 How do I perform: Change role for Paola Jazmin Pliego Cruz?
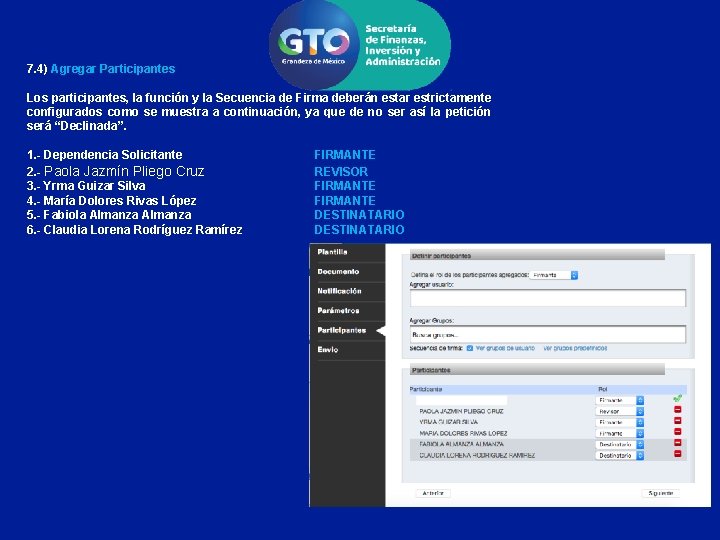(x=620, y=411)
